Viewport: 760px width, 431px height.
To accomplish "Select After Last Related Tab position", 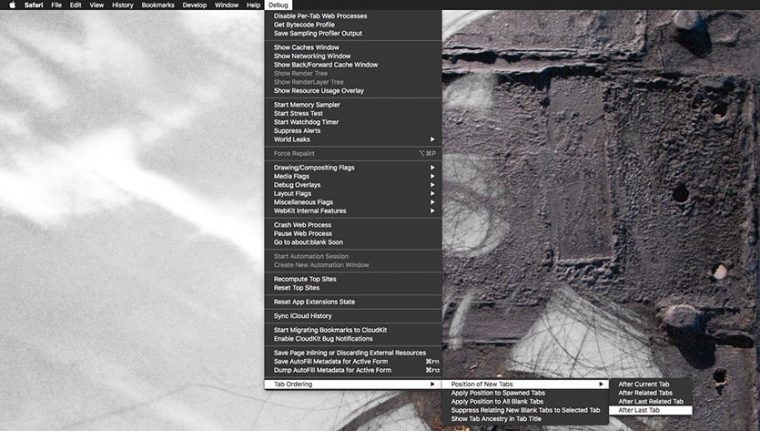I will [650, 401].
